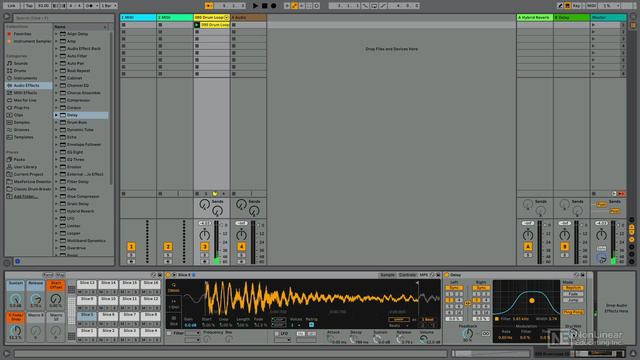640x360 pixels.
Task: Click the browser preview toggle beside search
Action: click(7, 17)
